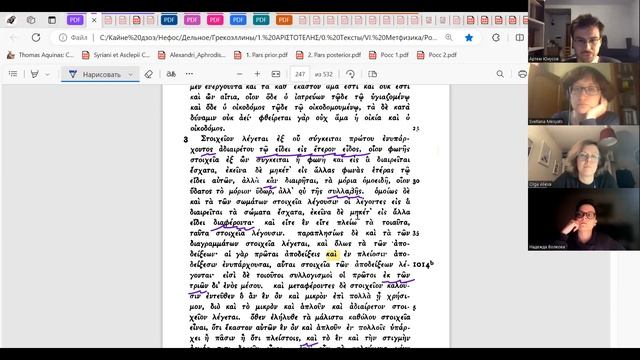Expand the highlight color dropdown arrow
Image resolution: width=640 pixels, height=360 pixels.
48,74
